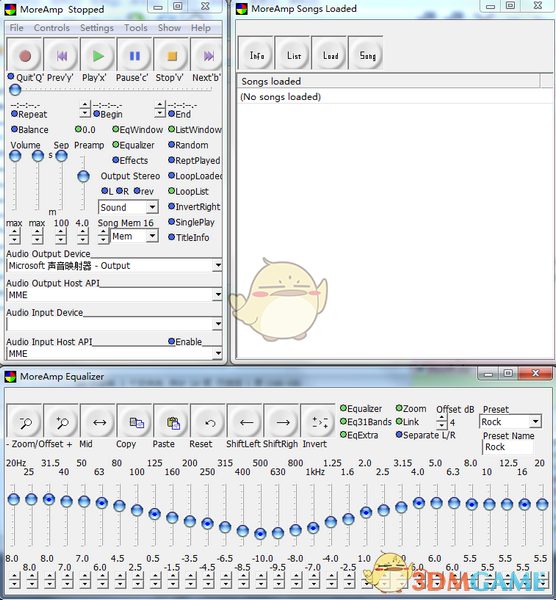This screenshot has width=556, height=600.
Task: Pause playback with the Pause button
Action: pyautogui.click(x=135, y=56)
